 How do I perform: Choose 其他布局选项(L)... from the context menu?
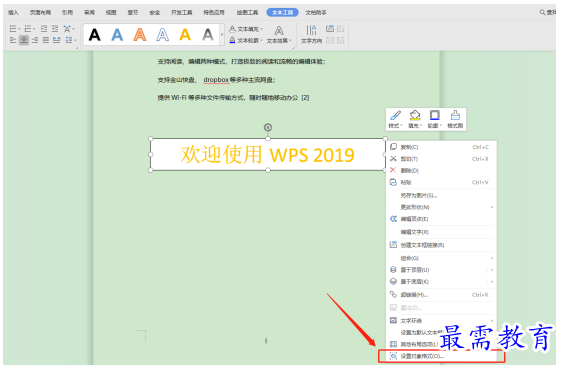(442, 344)
